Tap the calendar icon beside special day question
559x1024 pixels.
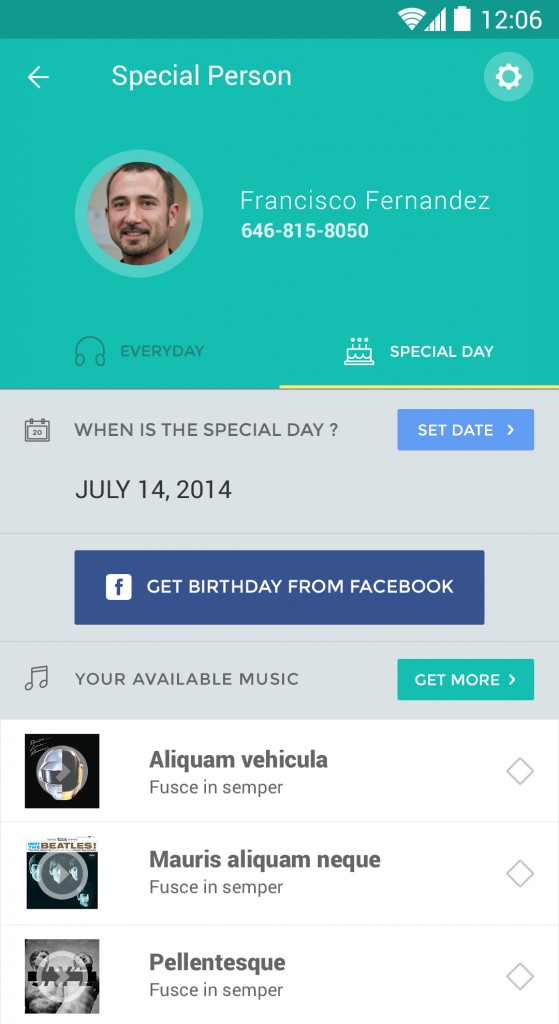pyautogui.click(x=37, y=430)
